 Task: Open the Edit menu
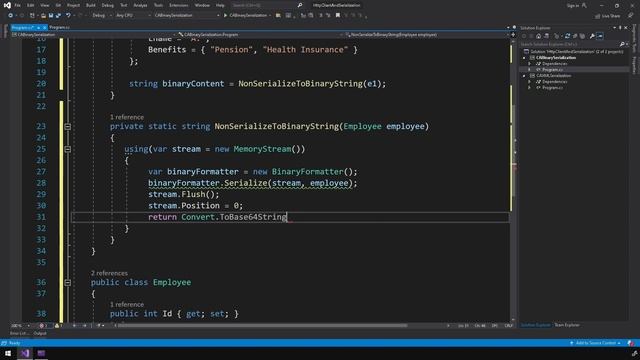[x=31, y=5]
